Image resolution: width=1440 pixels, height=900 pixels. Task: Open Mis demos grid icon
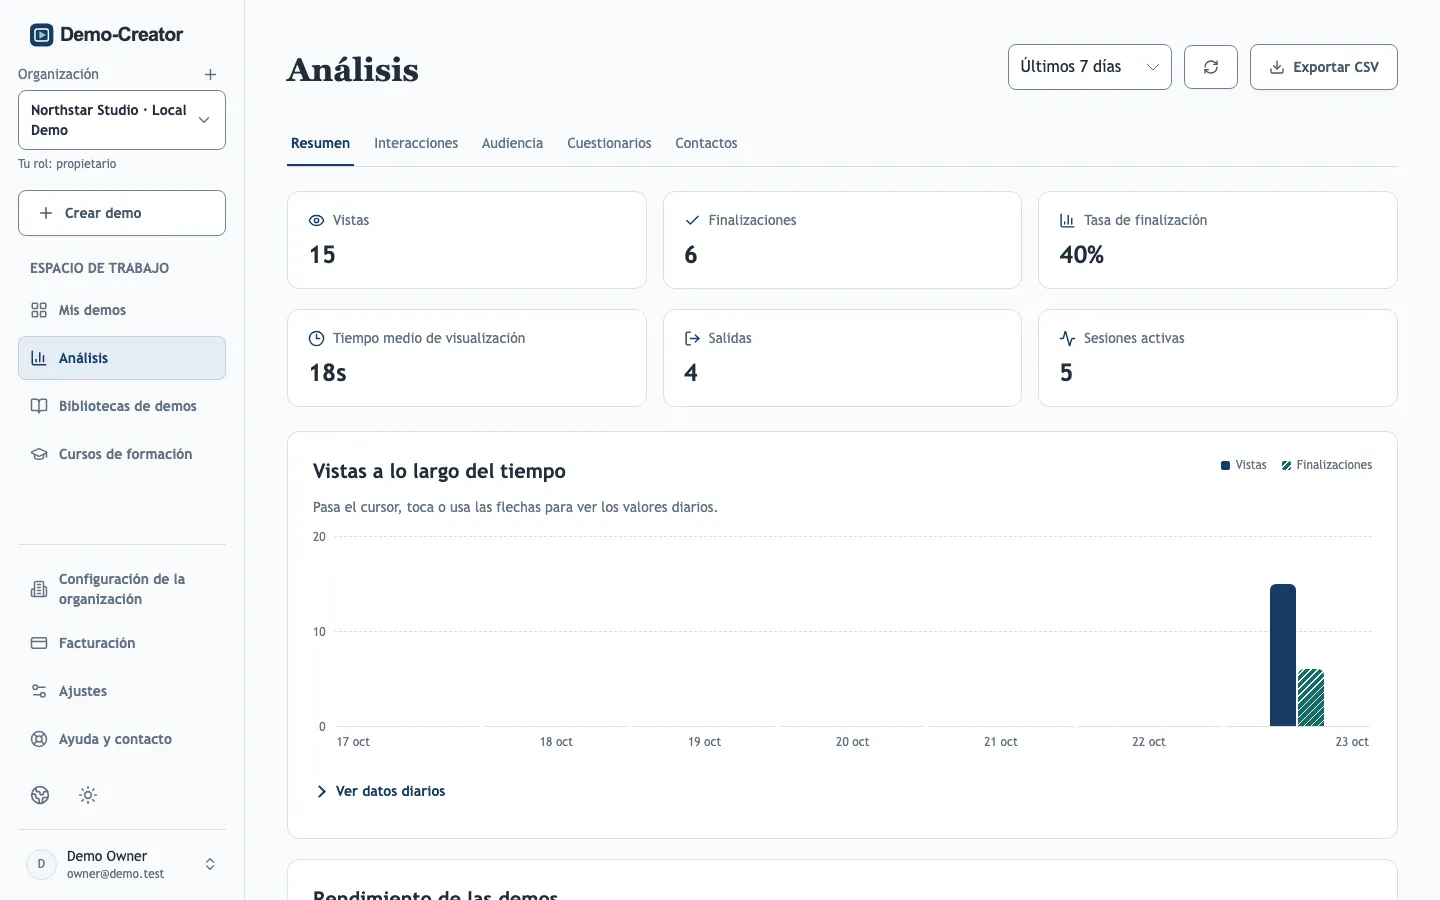pos(39,310)
